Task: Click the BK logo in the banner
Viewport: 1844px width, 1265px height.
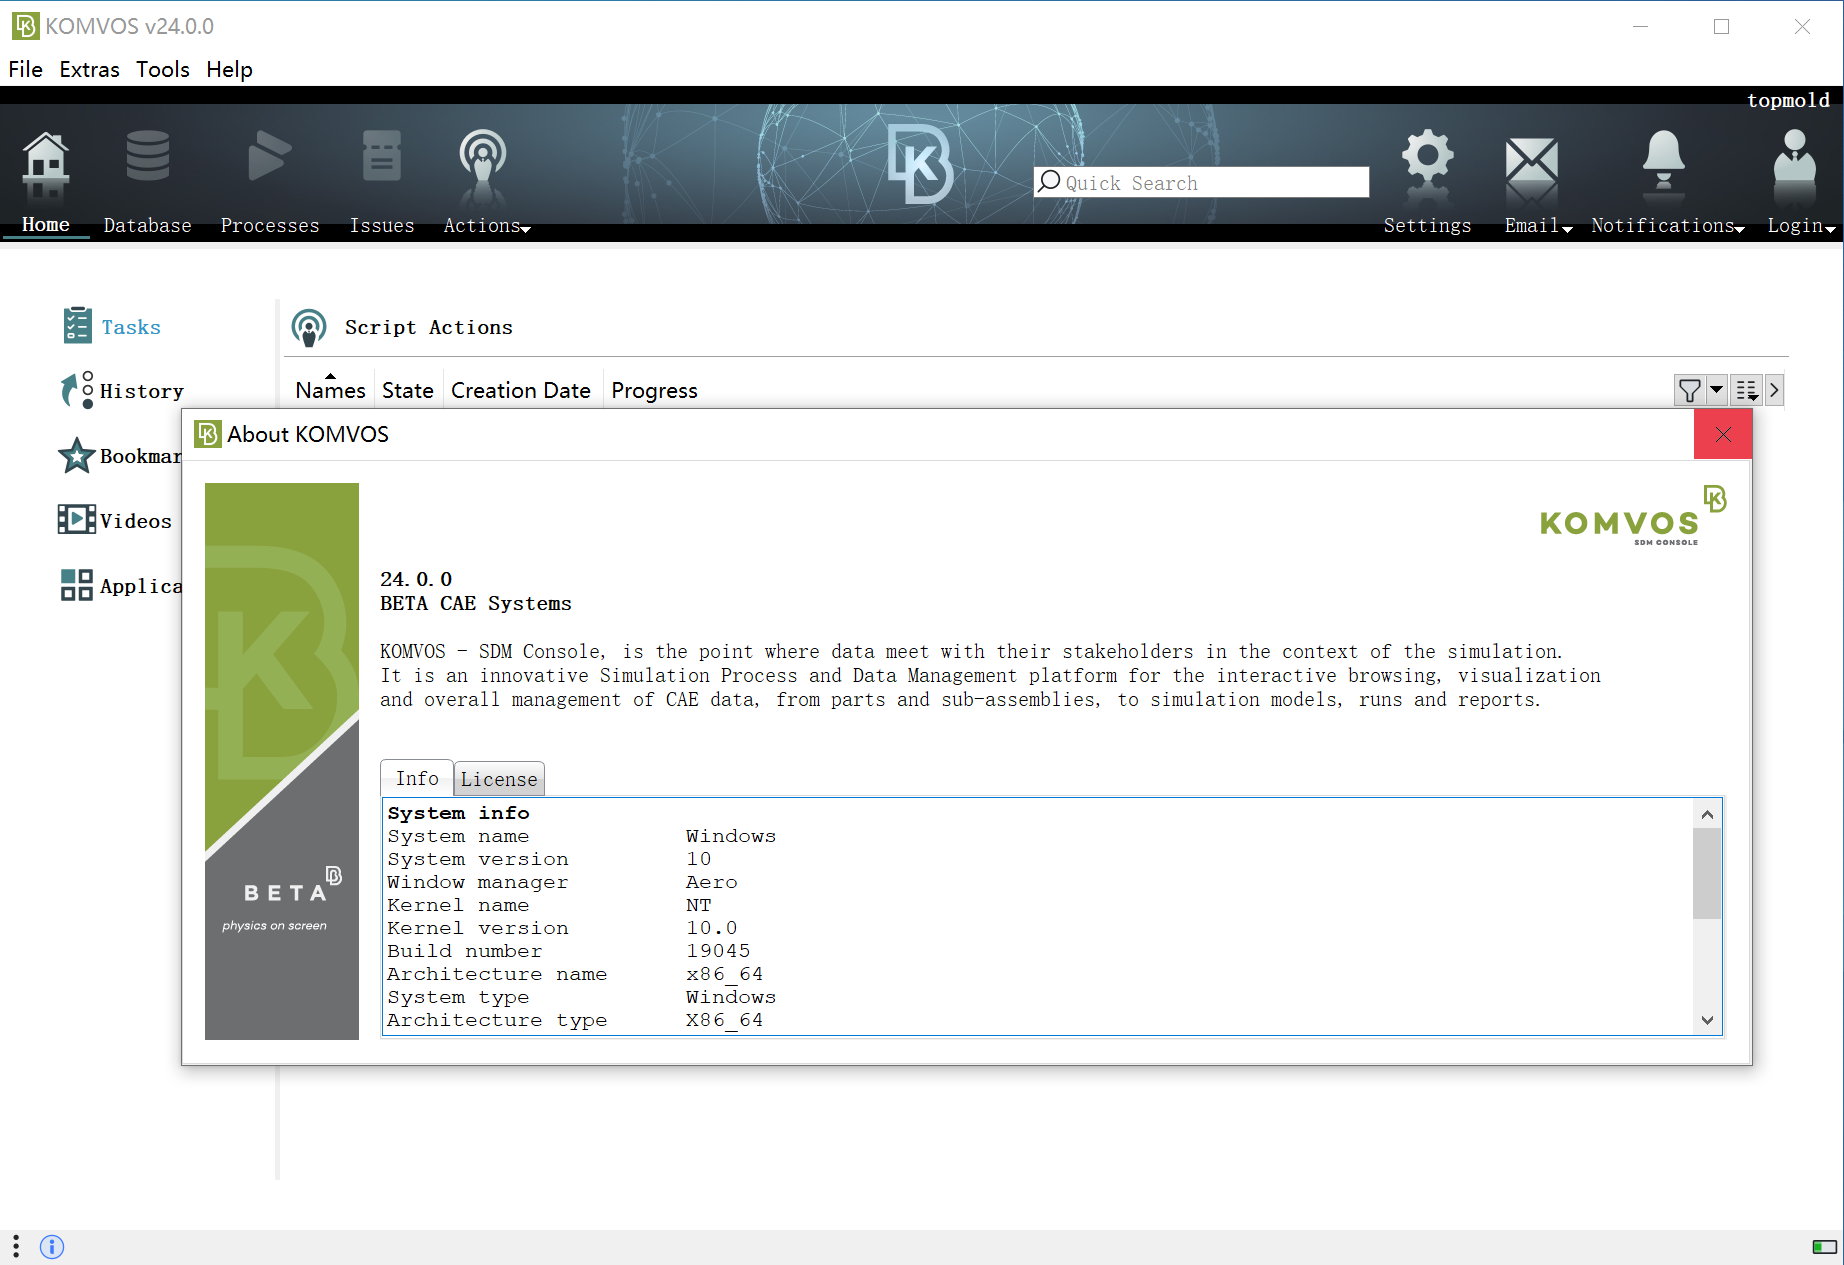Action: tap(920, 162)
